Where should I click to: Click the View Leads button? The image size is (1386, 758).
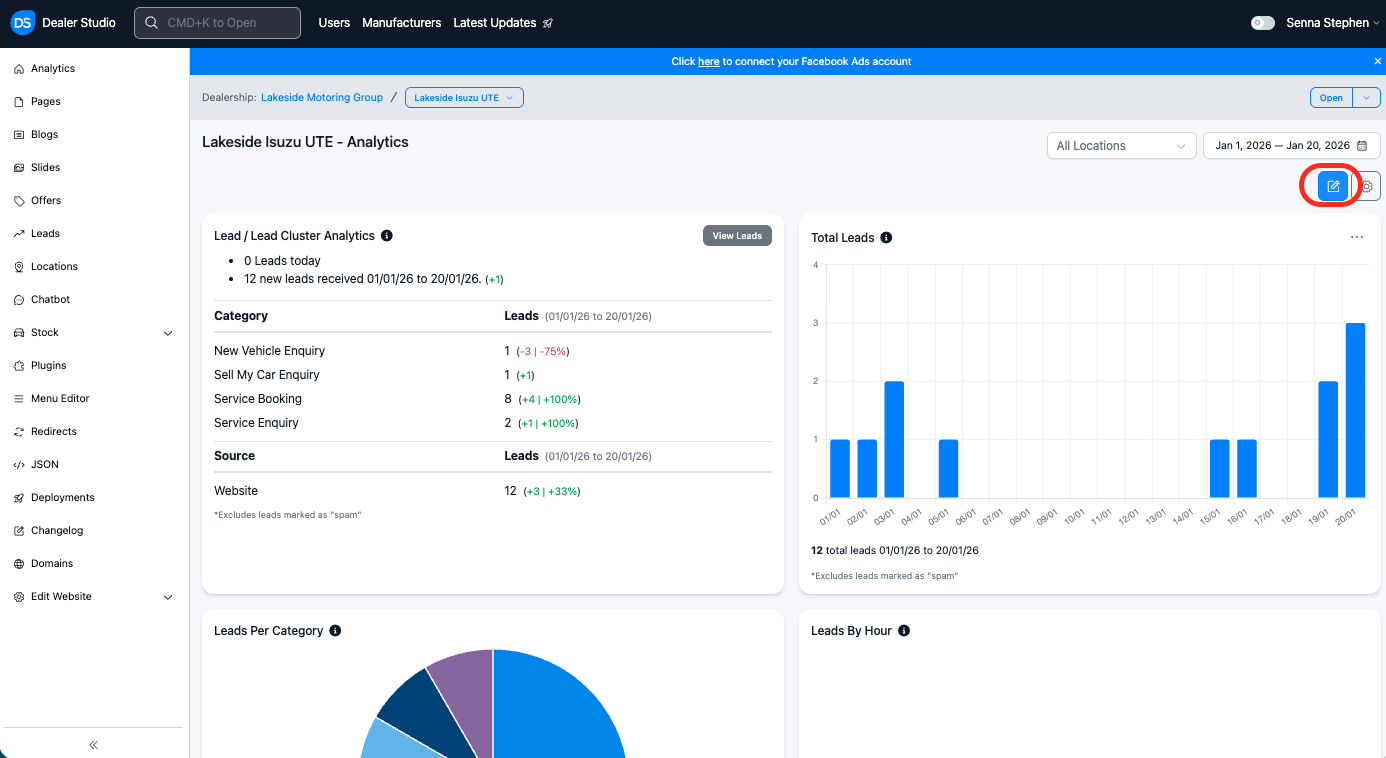[737, 236]
